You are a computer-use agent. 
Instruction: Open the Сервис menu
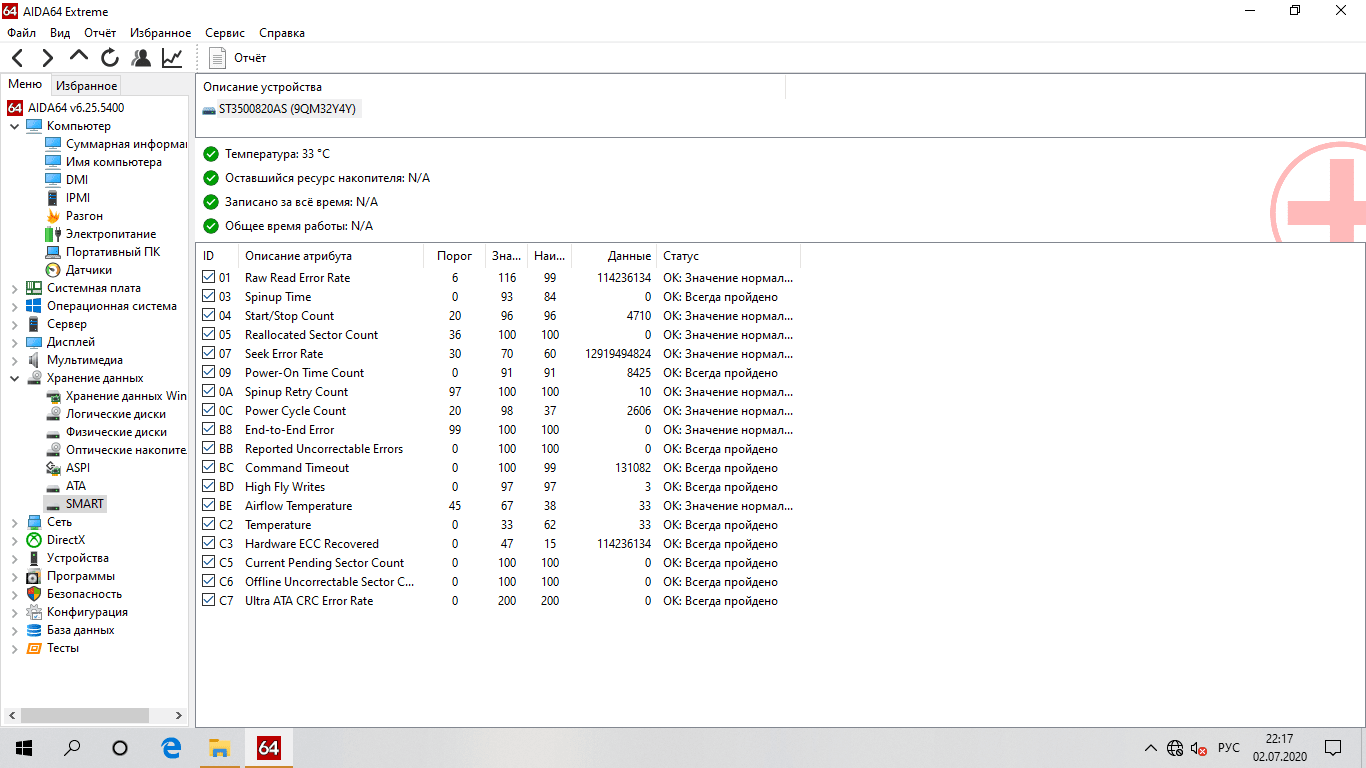[x=225, y=33]
